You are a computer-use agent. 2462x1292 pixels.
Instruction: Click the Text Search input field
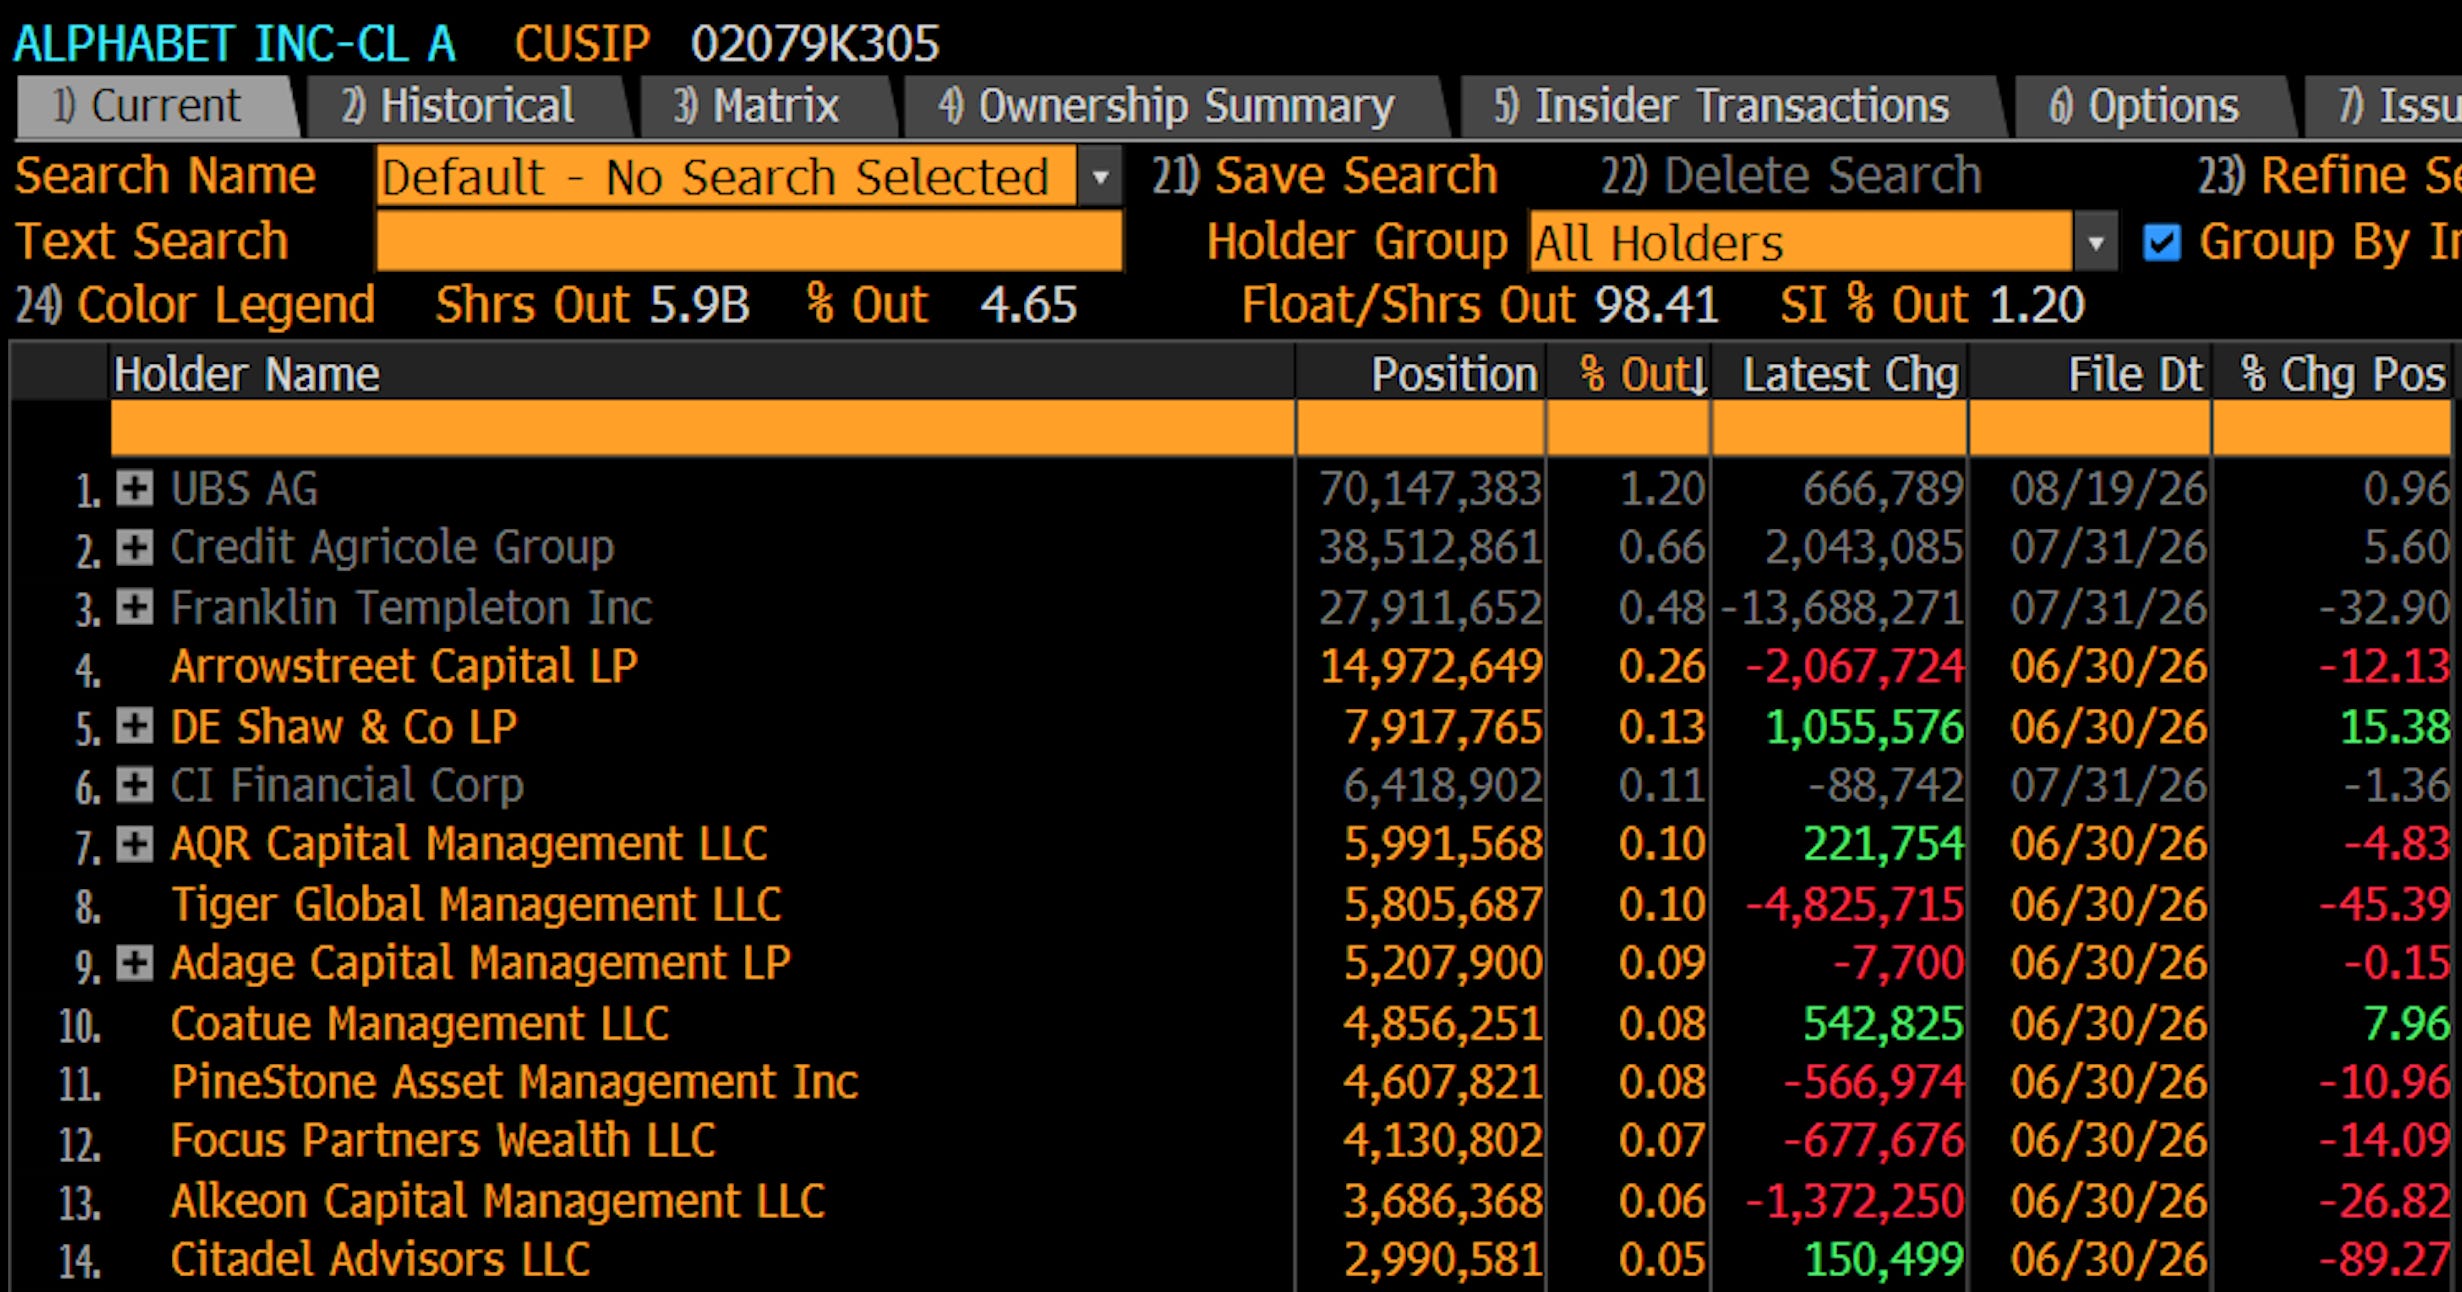coord(749,241)
